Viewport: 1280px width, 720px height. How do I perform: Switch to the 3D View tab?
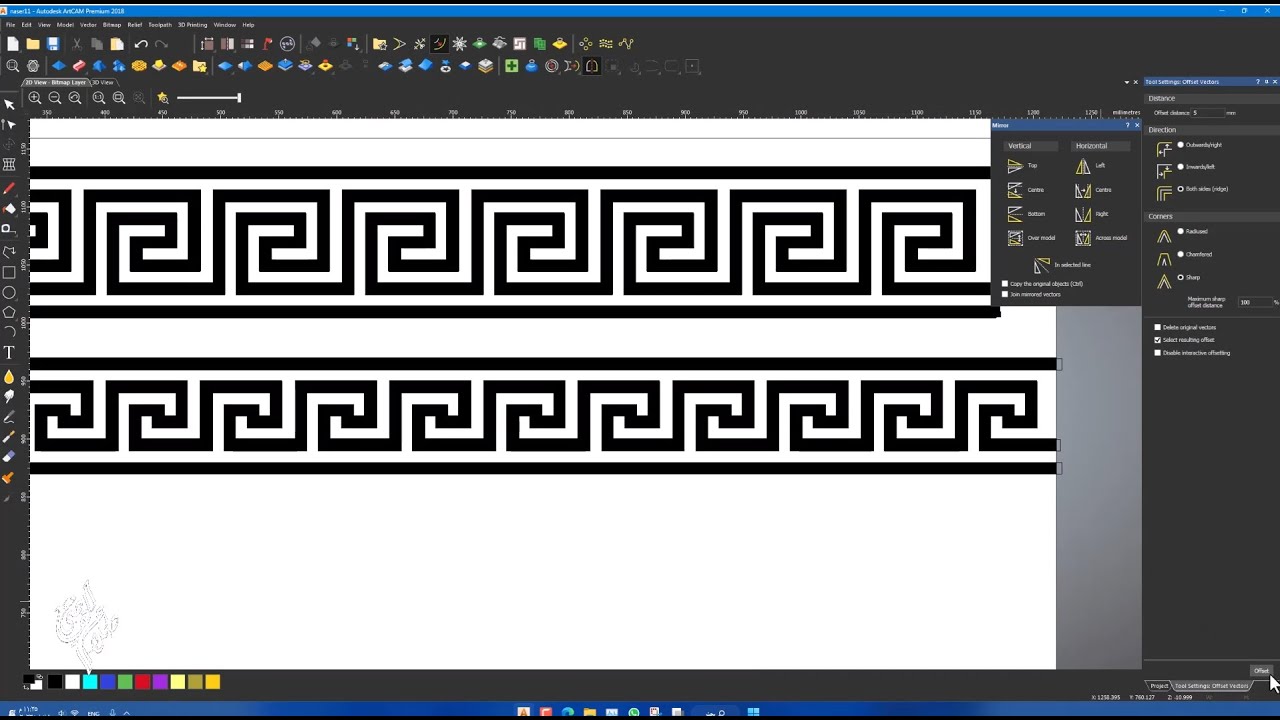pos(102,82)
